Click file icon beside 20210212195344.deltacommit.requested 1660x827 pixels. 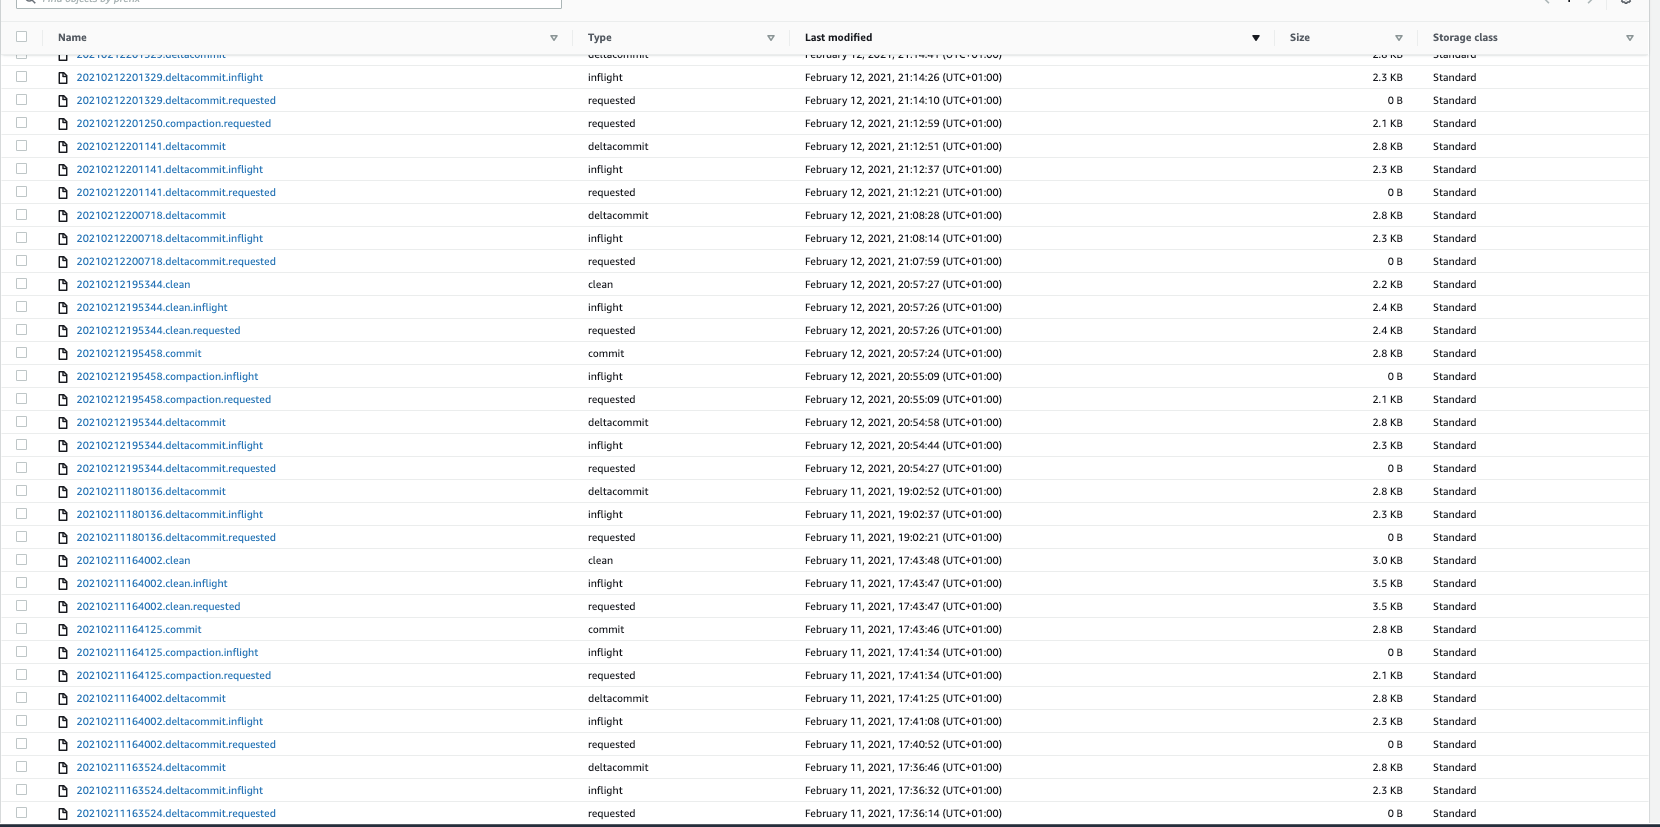click(x=63, y=469)
